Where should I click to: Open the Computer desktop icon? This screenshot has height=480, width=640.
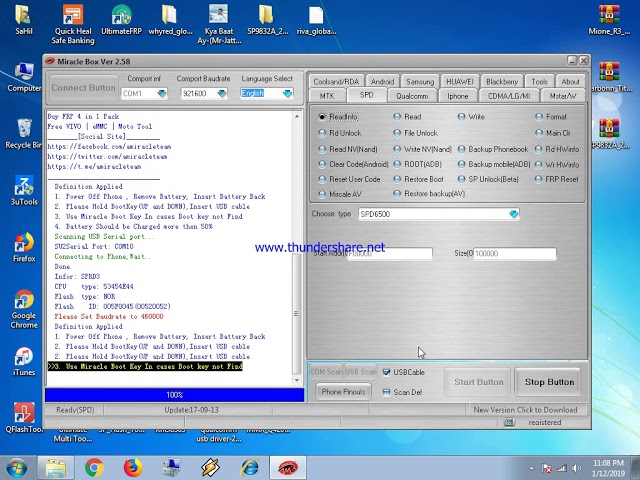click(24, 77)
